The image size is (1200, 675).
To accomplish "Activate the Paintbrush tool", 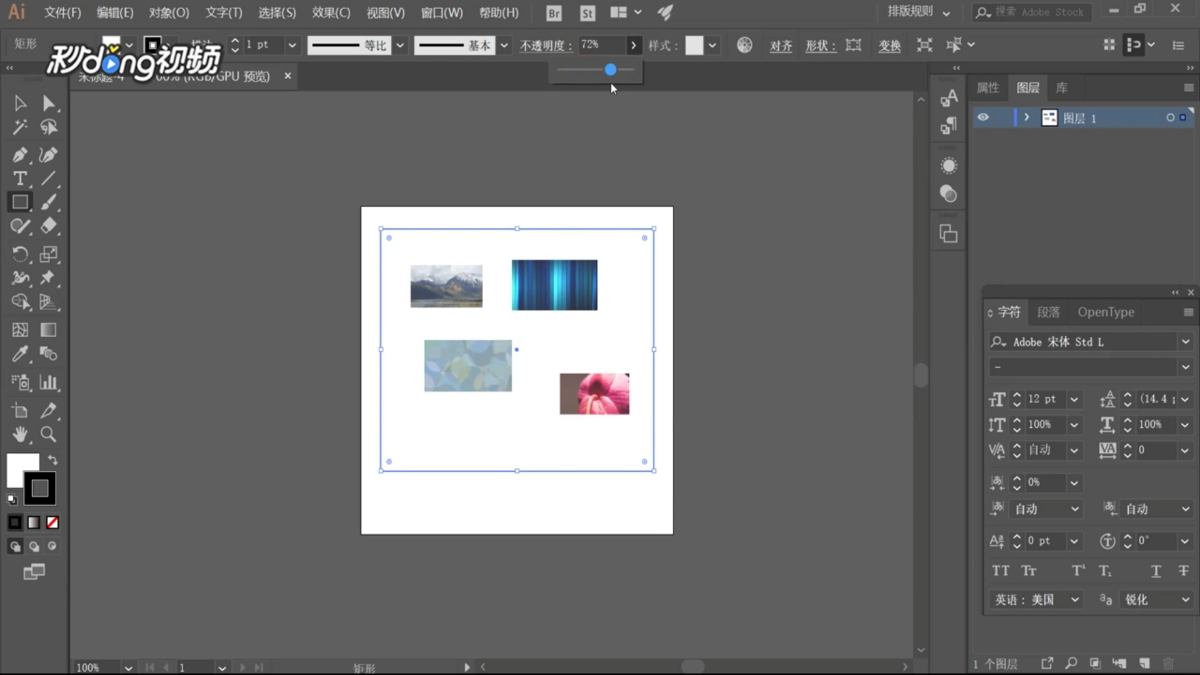I will point(48,202).
